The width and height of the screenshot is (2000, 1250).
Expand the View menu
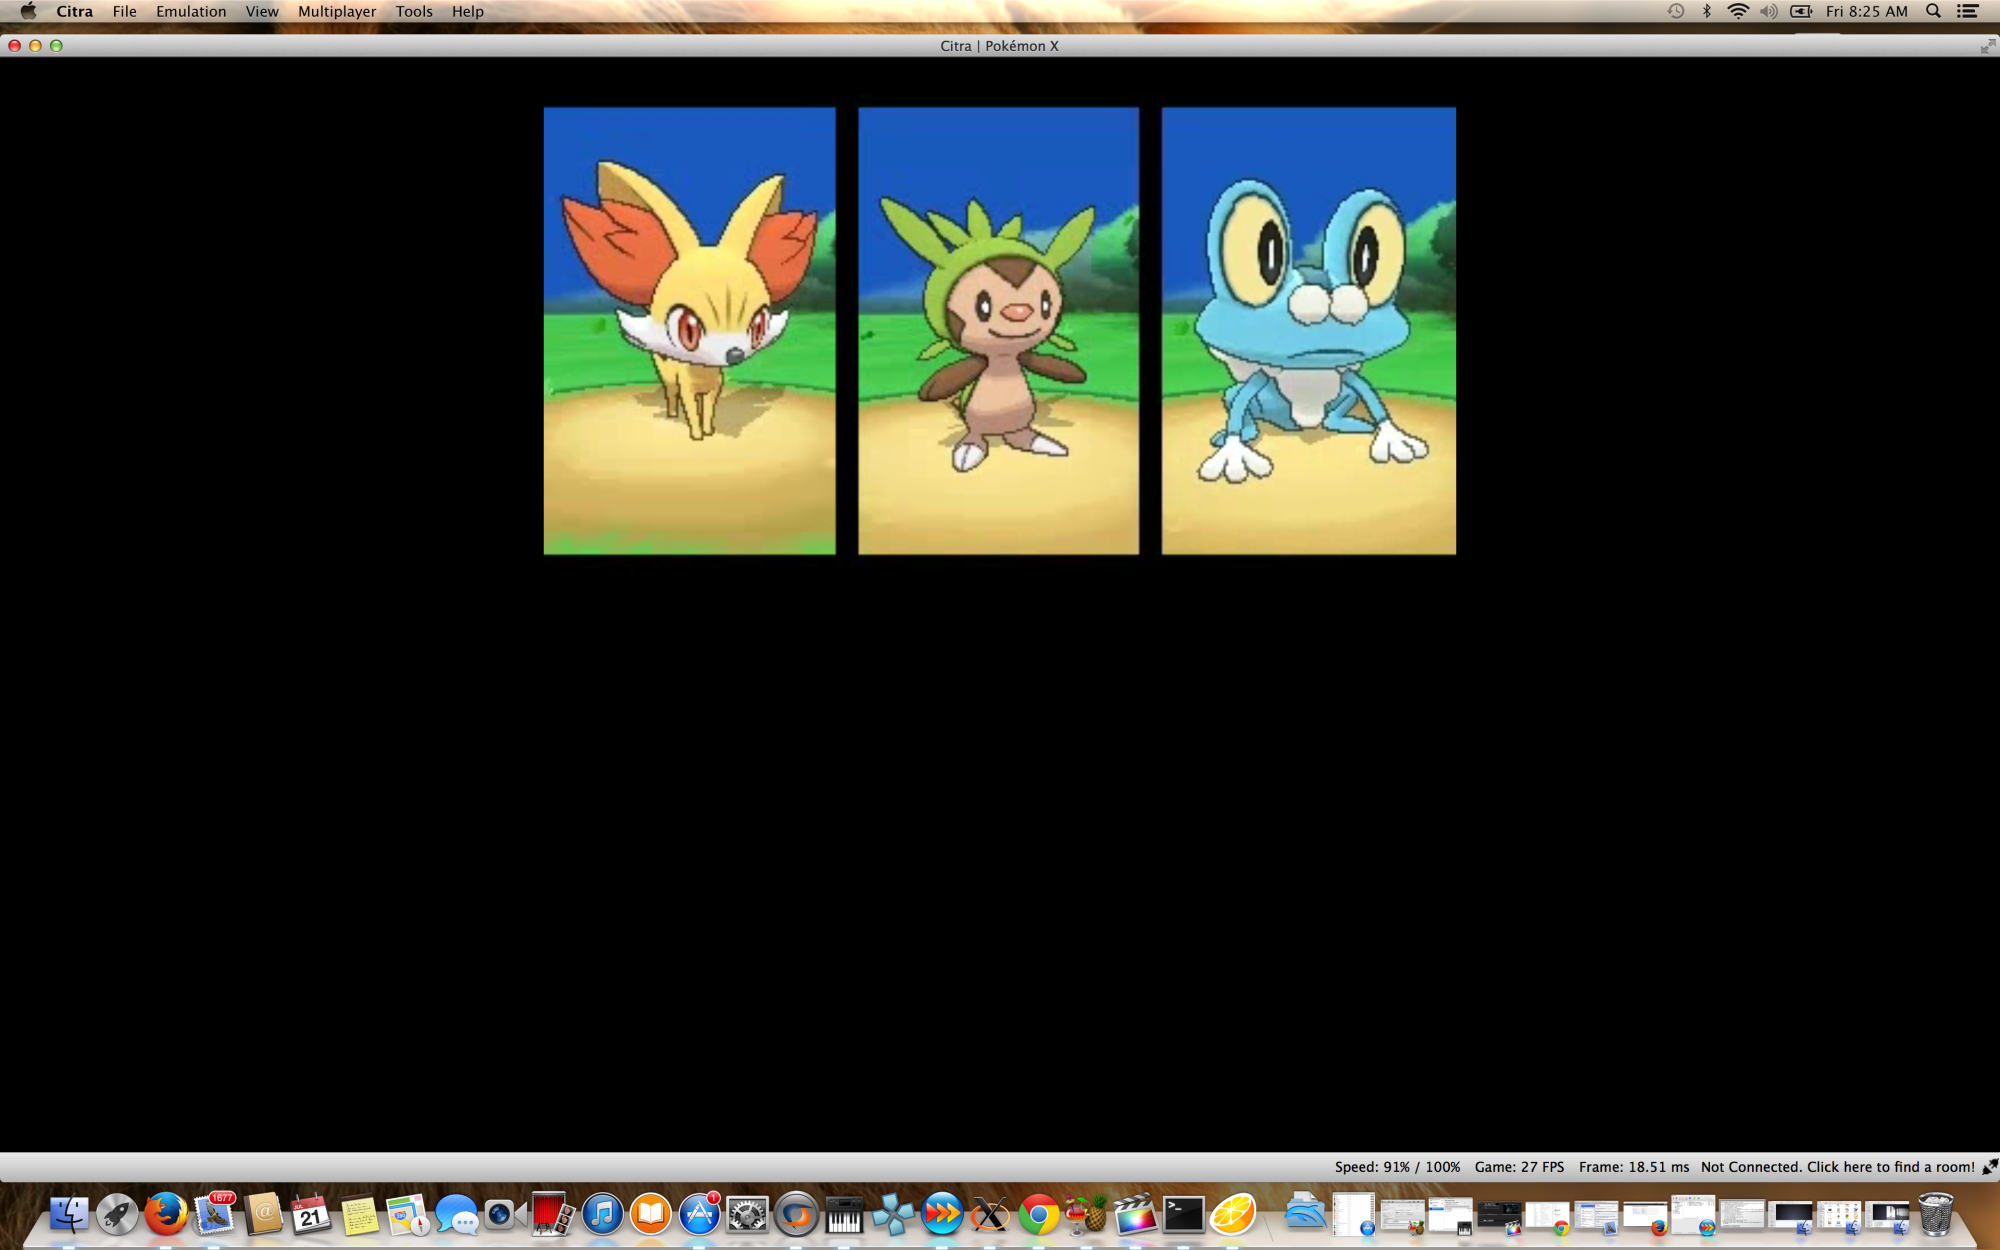tap(261, 12)
